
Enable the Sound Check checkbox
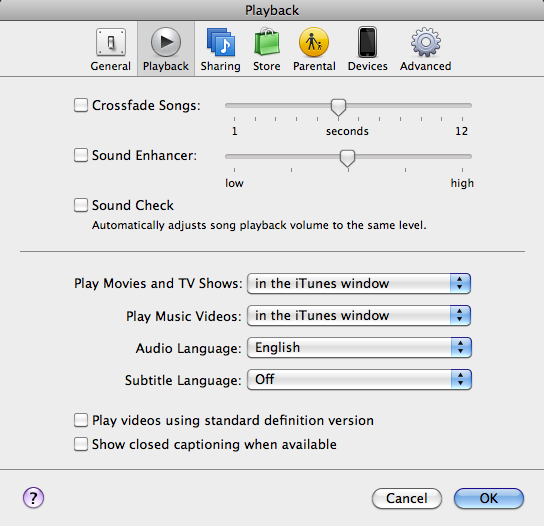coord(81,205)
